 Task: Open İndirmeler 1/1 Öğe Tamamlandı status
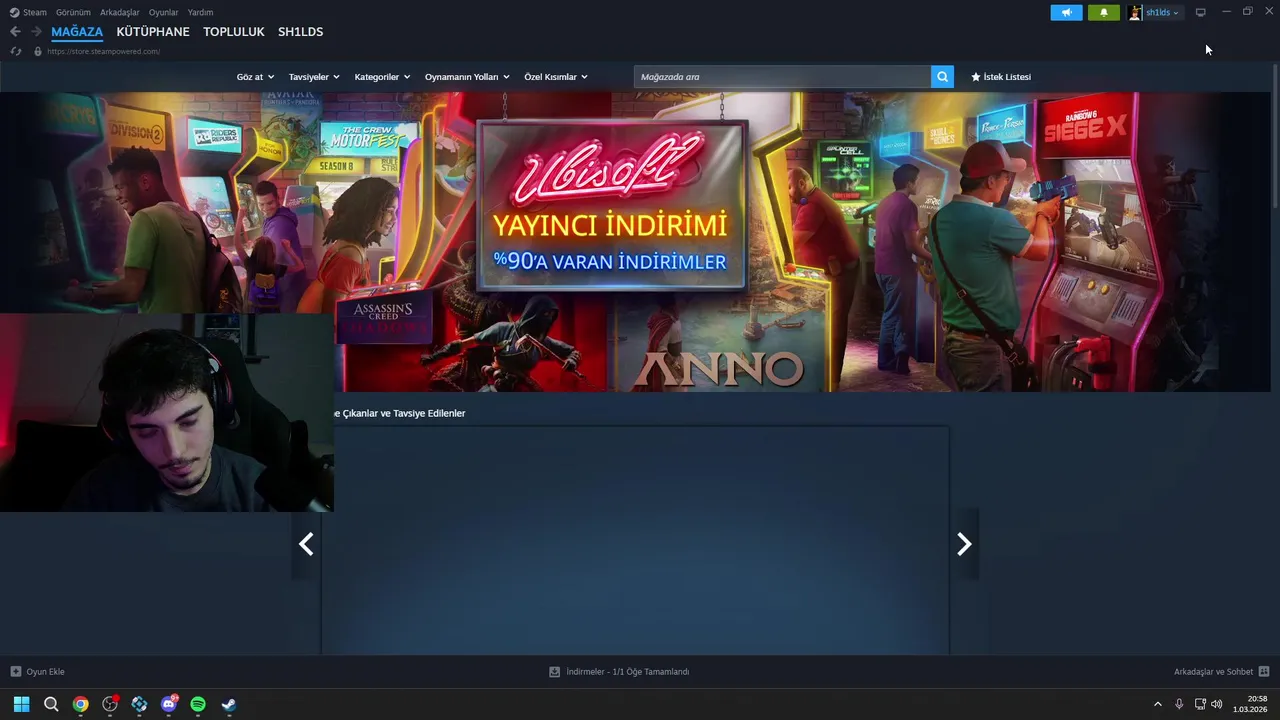click(627, 672)
